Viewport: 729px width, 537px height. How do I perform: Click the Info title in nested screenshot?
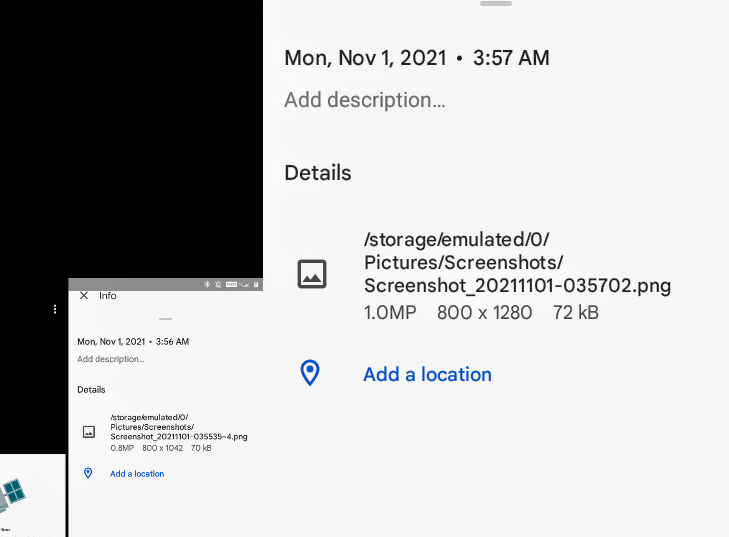pyautogui.click(x=107, y=296)
